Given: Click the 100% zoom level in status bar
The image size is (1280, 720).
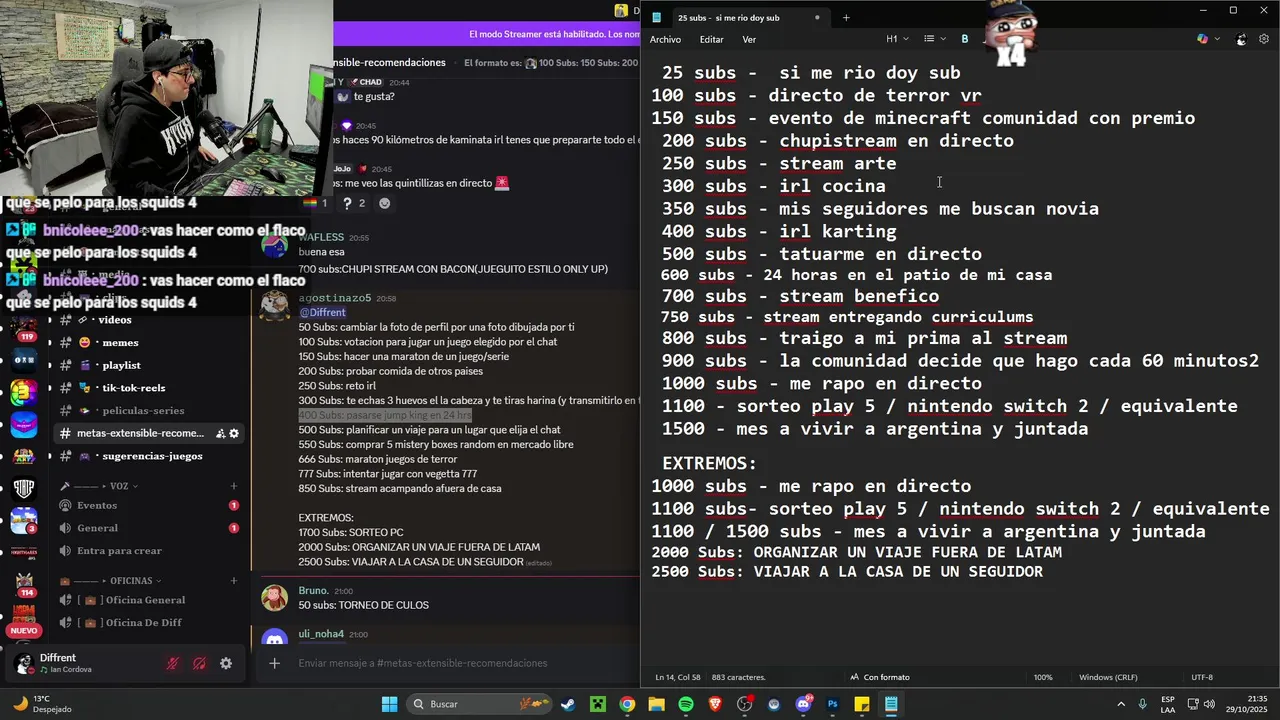Looking at the screenshot, I should [1043, 677].
